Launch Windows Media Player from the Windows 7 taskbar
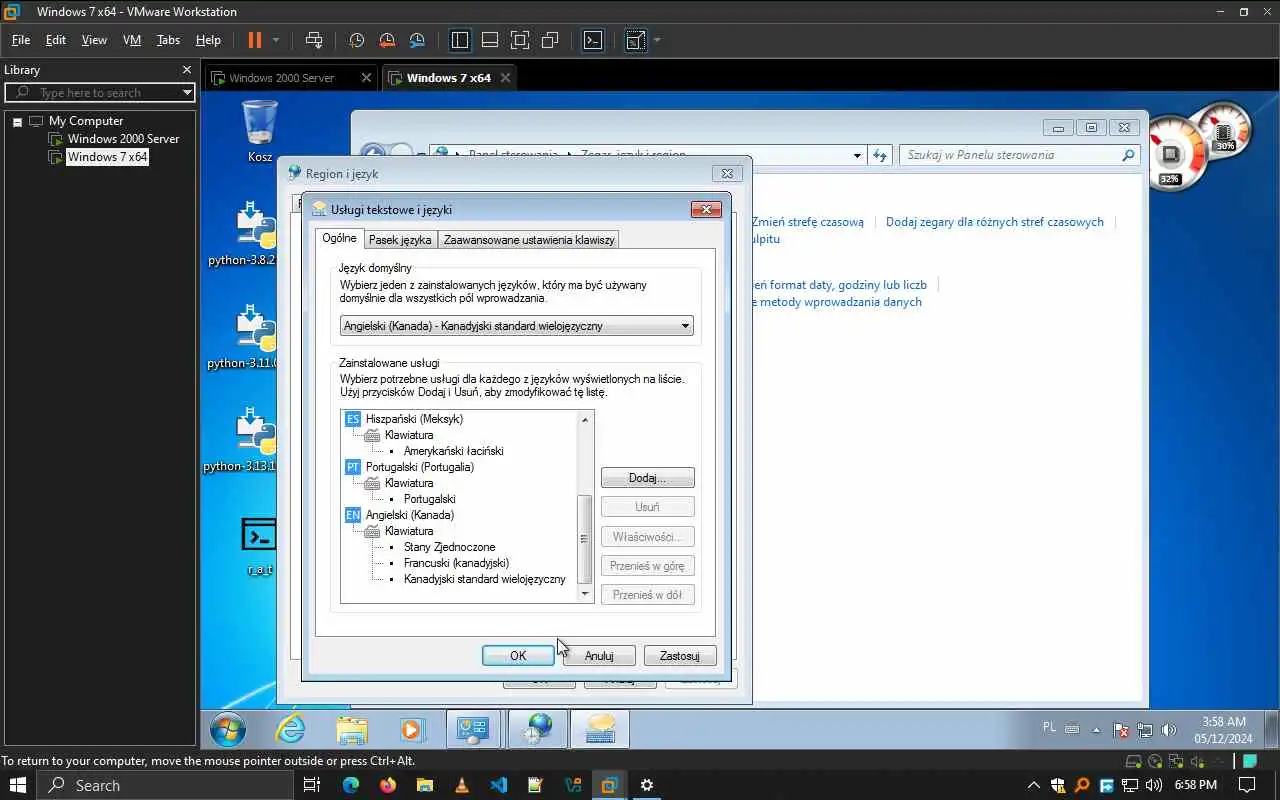Image resolution: width=1280 pixels, height=800 pixels. pyautogui.click(x=412, y=730)
